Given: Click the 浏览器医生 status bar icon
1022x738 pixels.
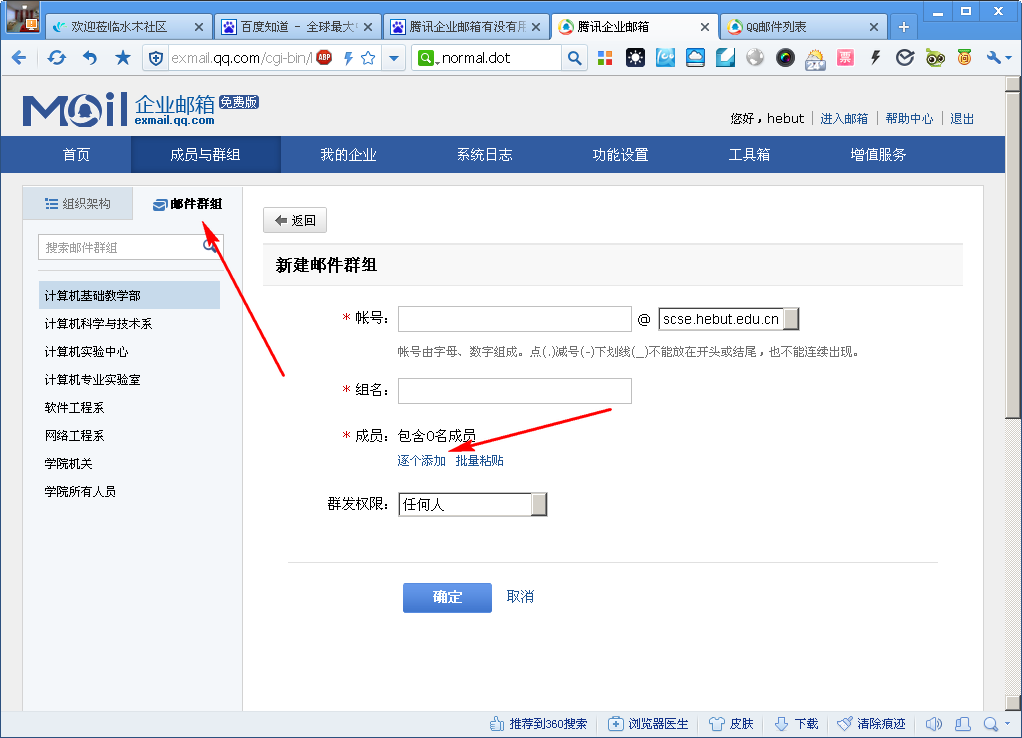Looking at the screenshot, I should [648, 724].
